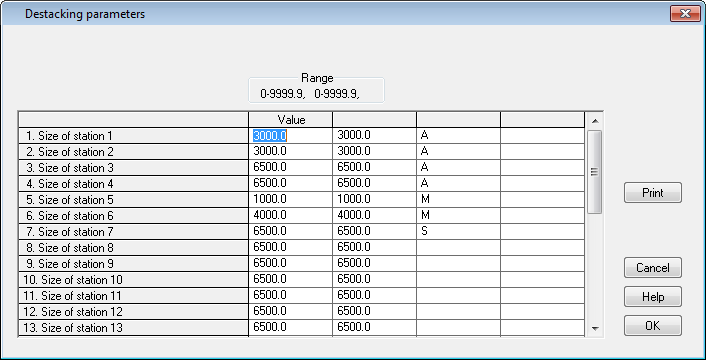Click row label '8. Size of station 8'
The image size is (706, 360).
point(133,248)
